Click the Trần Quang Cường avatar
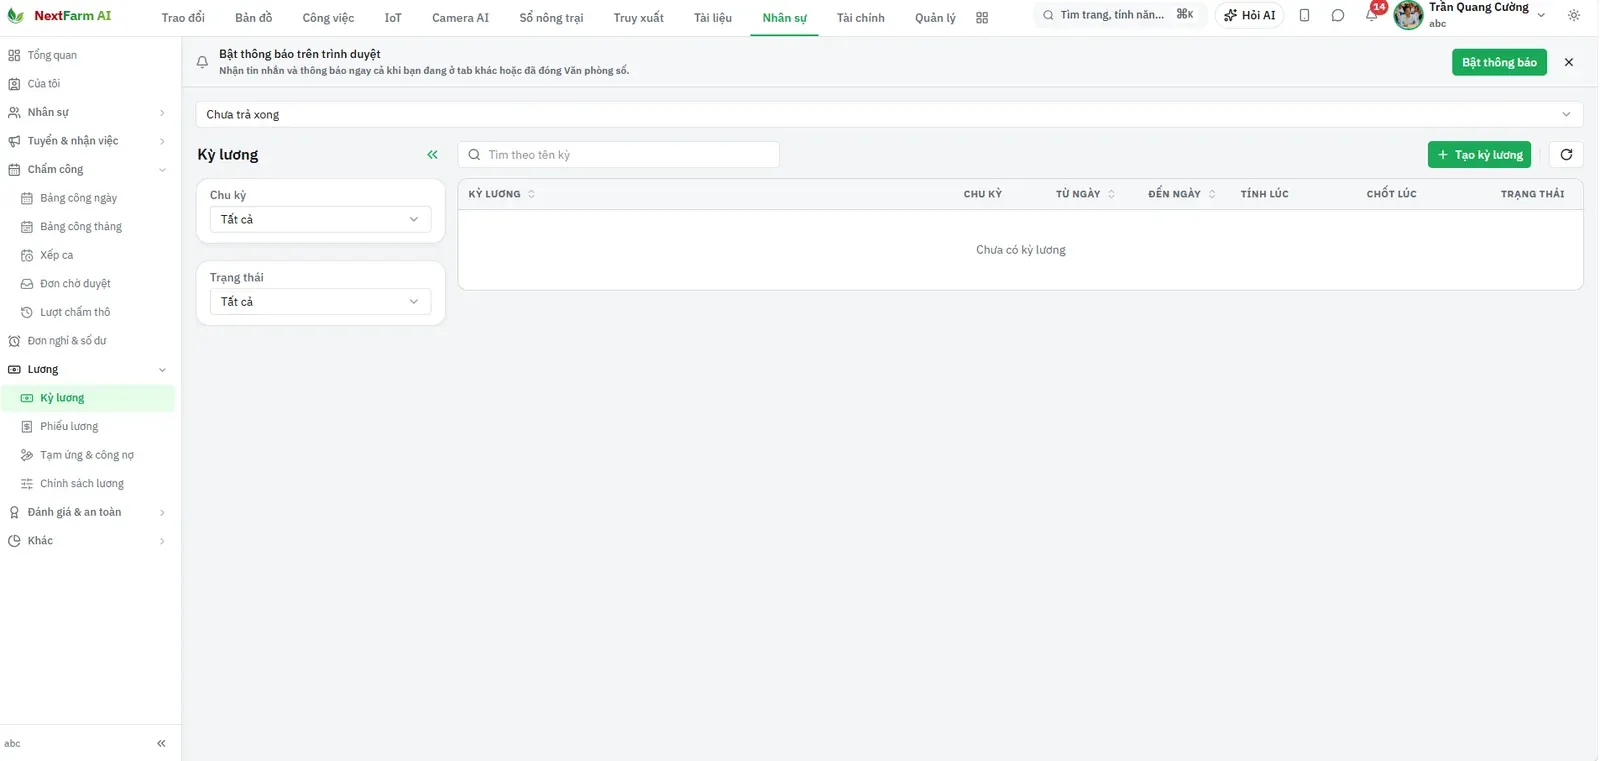The image size is (1600, 761). [1408, 16]
